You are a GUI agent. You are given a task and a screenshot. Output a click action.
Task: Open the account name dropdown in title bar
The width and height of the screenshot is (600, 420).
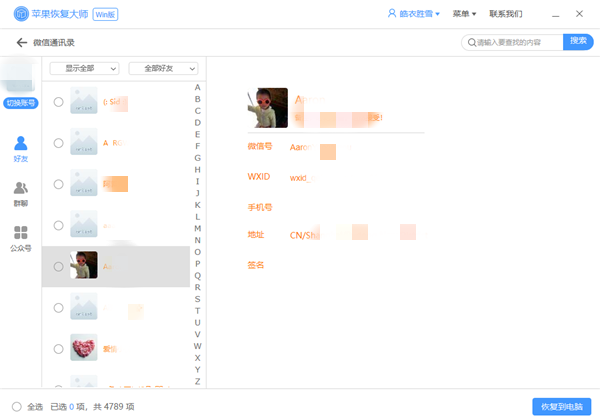coord(419,14)
